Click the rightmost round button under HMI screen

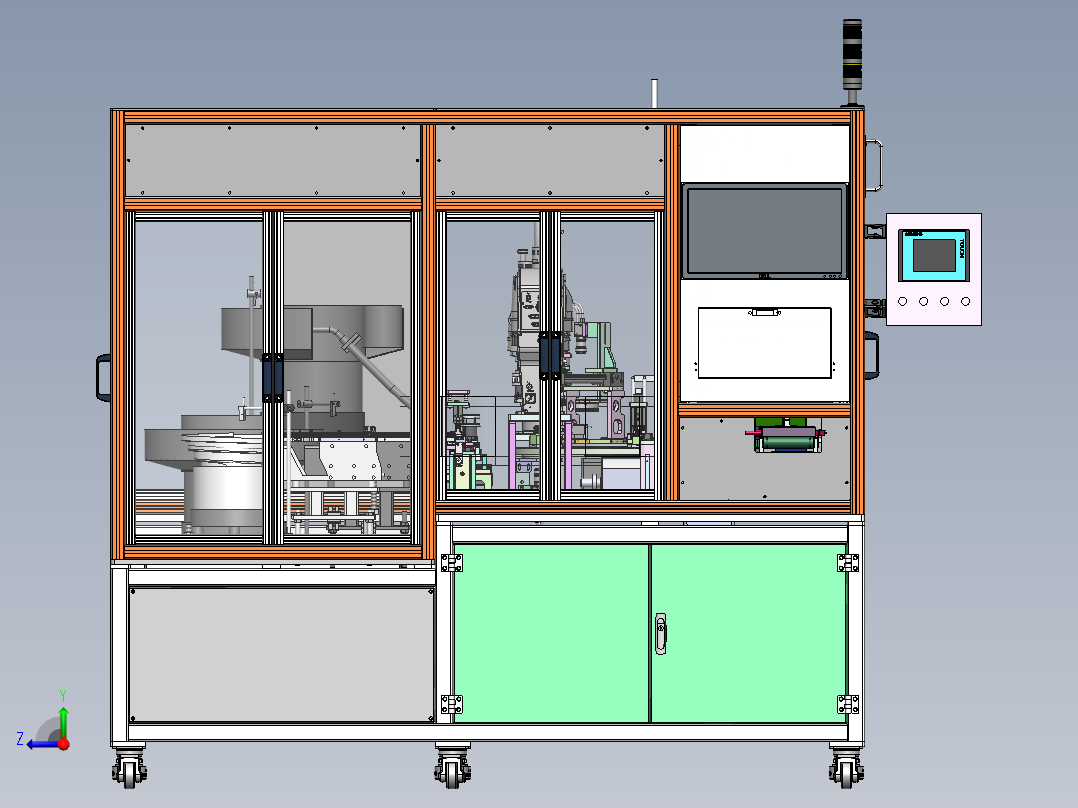[x=965, y=301]
